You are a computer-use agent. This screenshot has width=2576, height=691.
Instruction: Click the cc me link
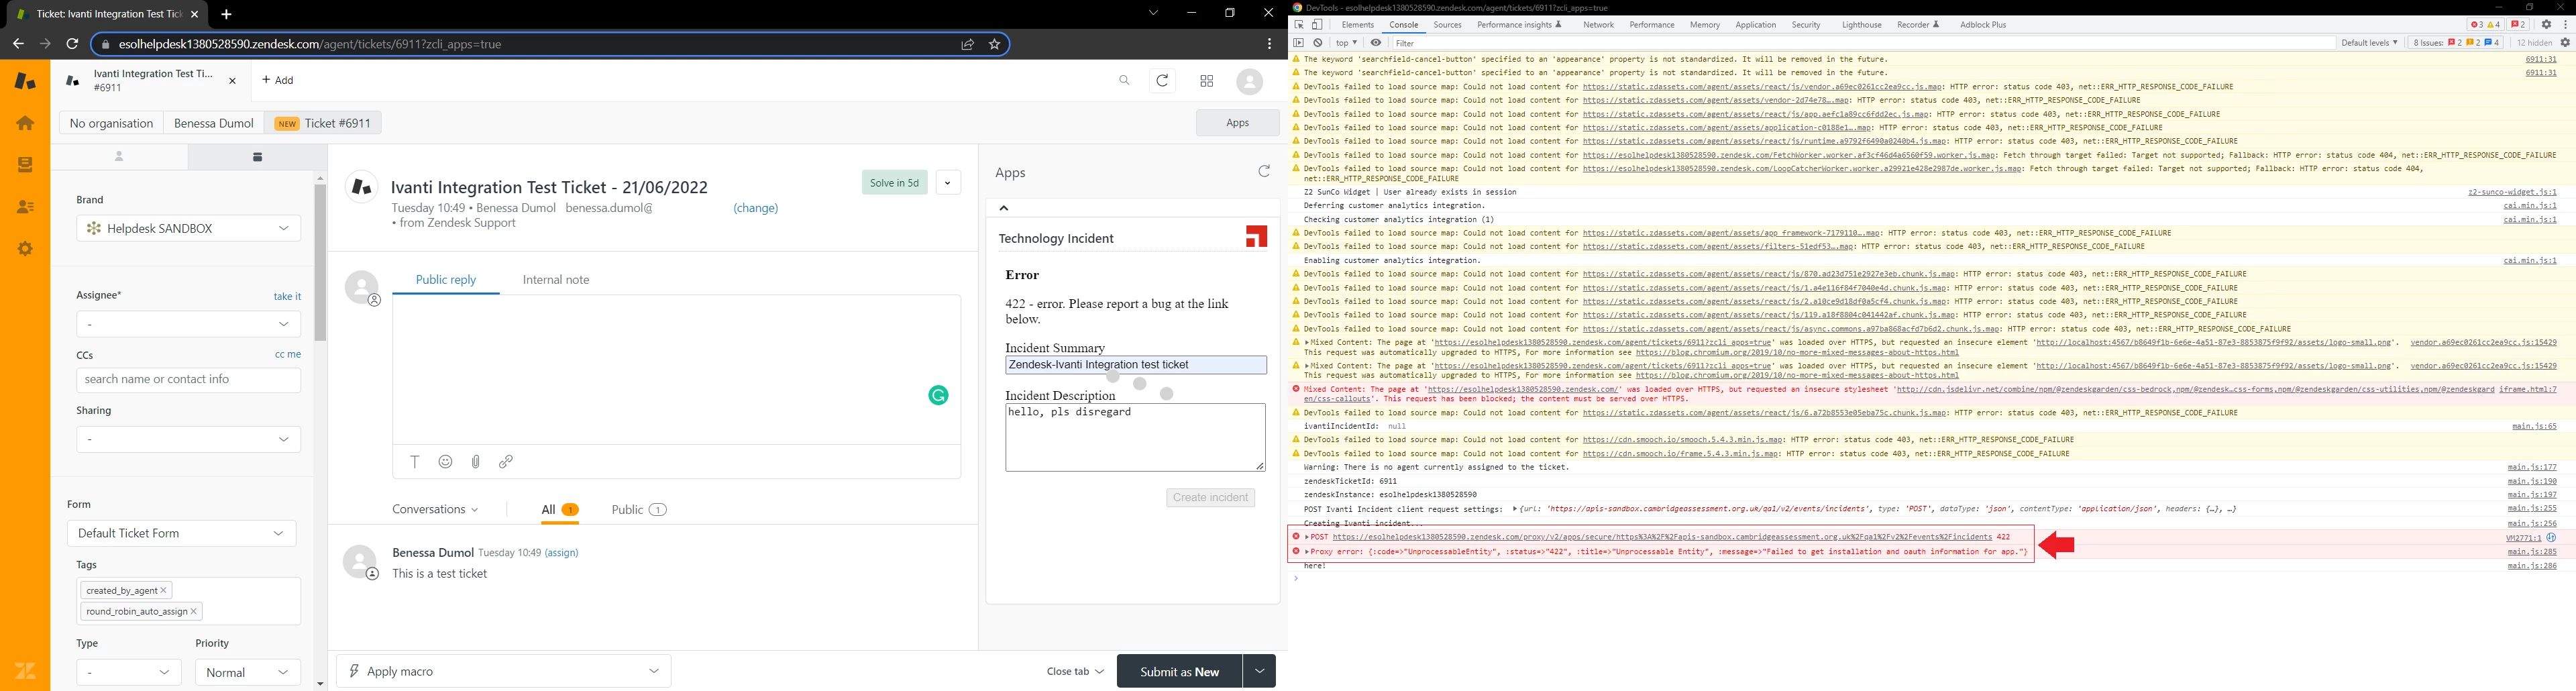point(288,354)
